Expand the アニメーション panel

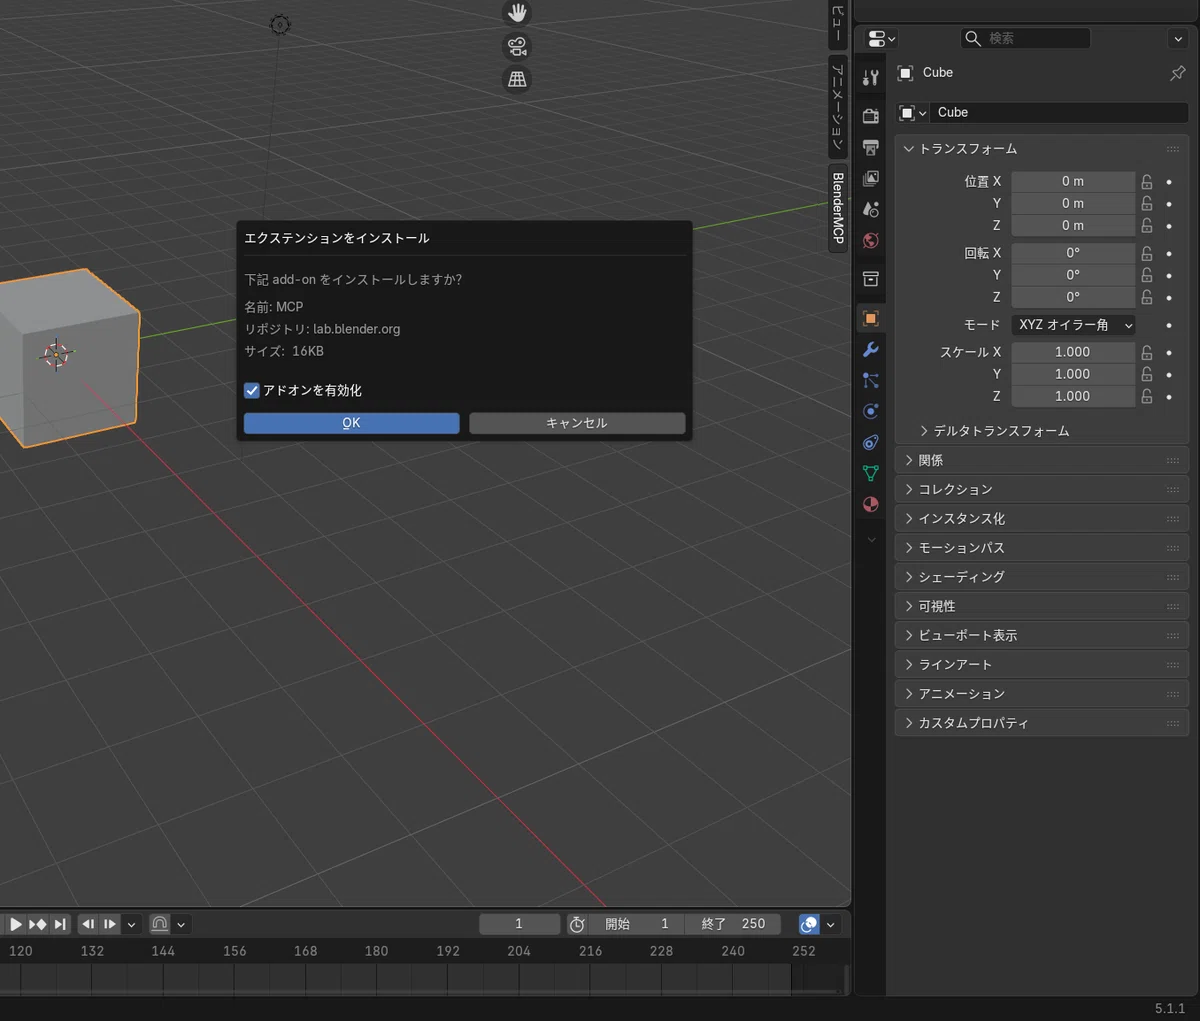point(1041,693)
